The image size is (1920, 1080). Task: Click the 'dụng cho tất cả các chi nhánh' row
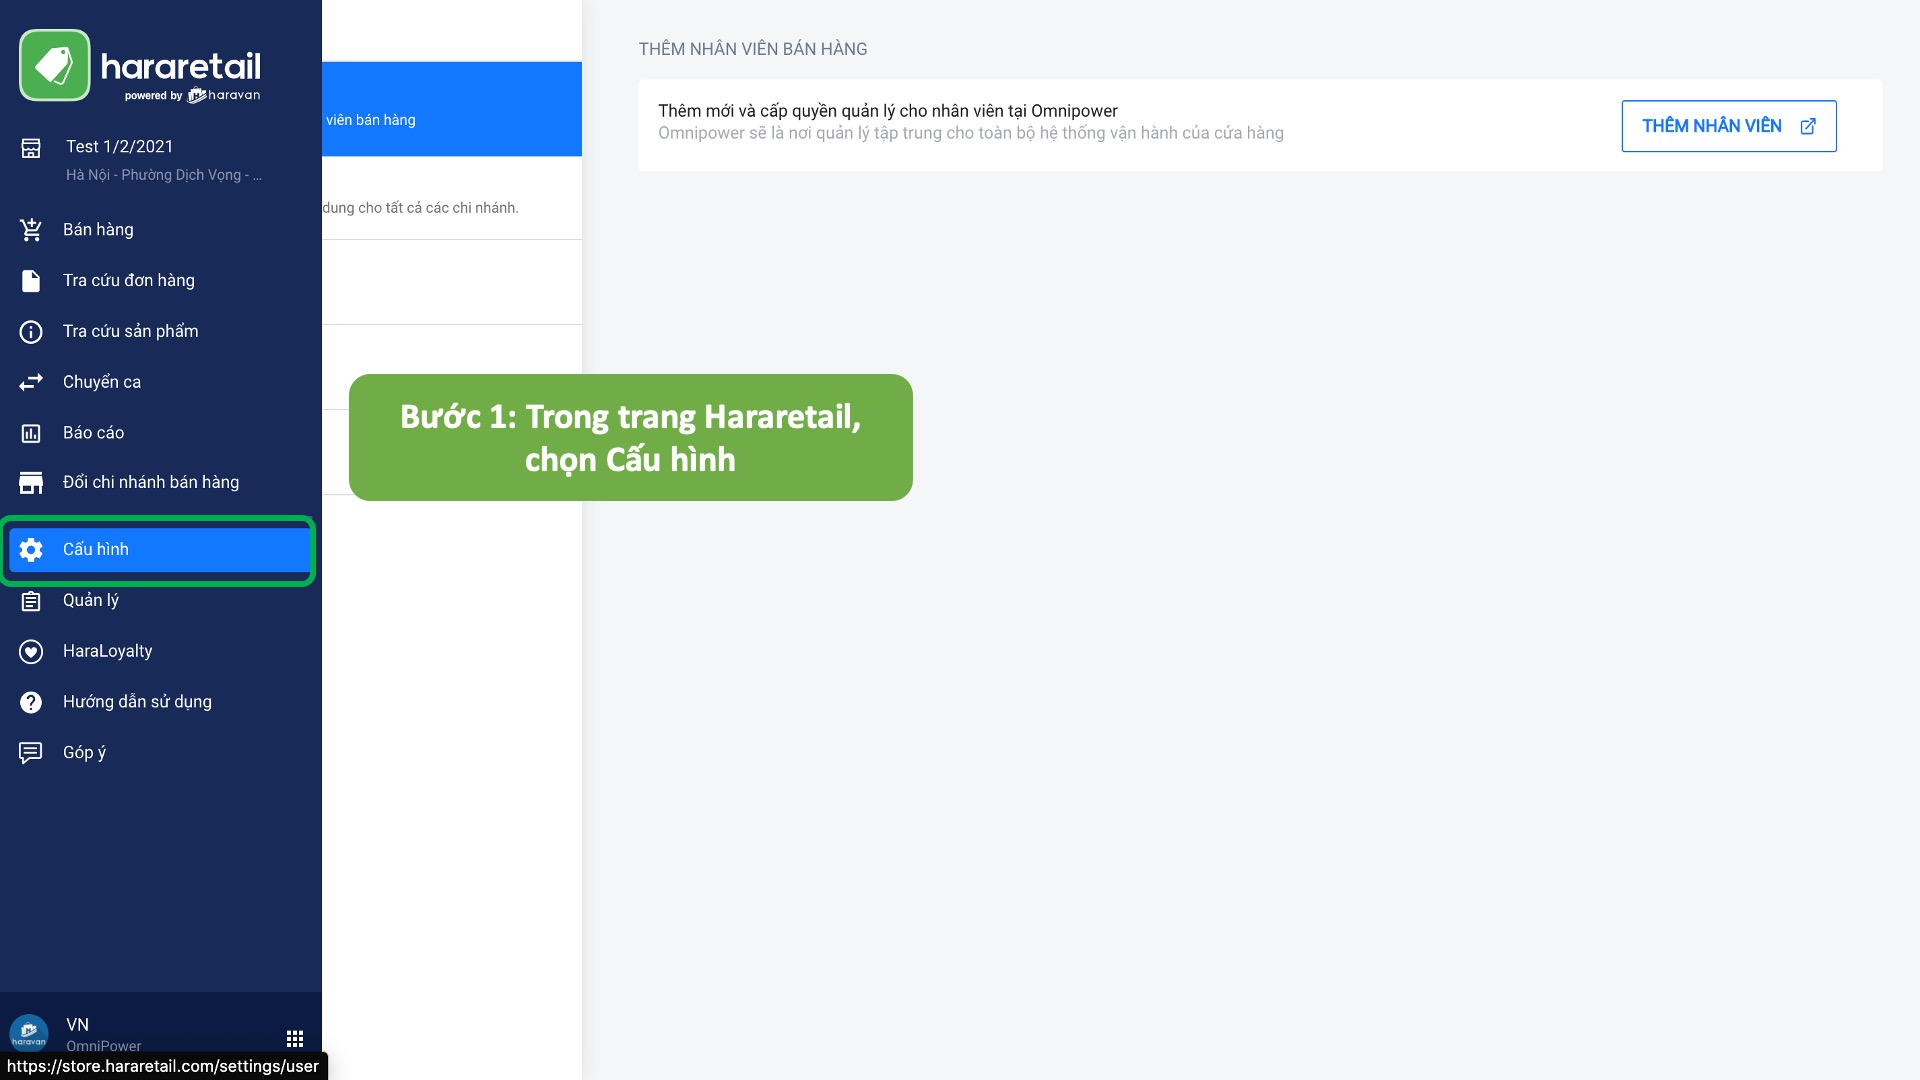(x=452, y=198)
